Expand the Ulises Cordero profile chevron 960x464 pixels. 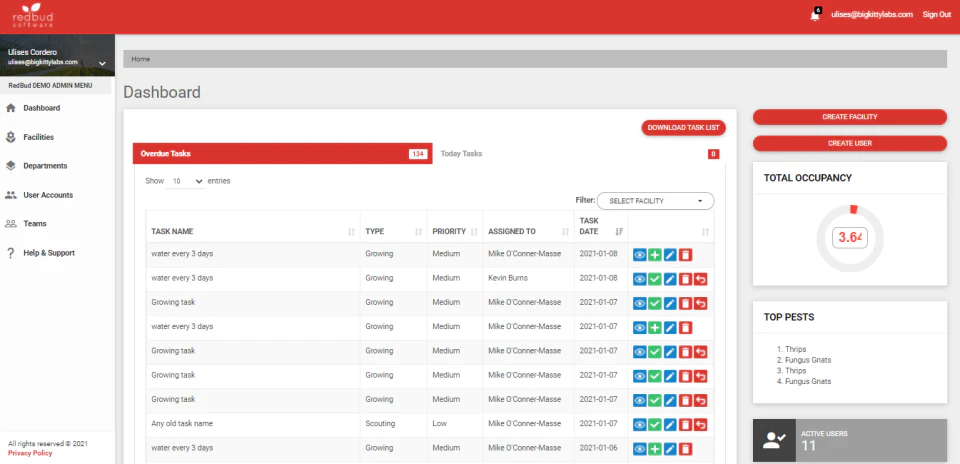click(x=102, y=63)
